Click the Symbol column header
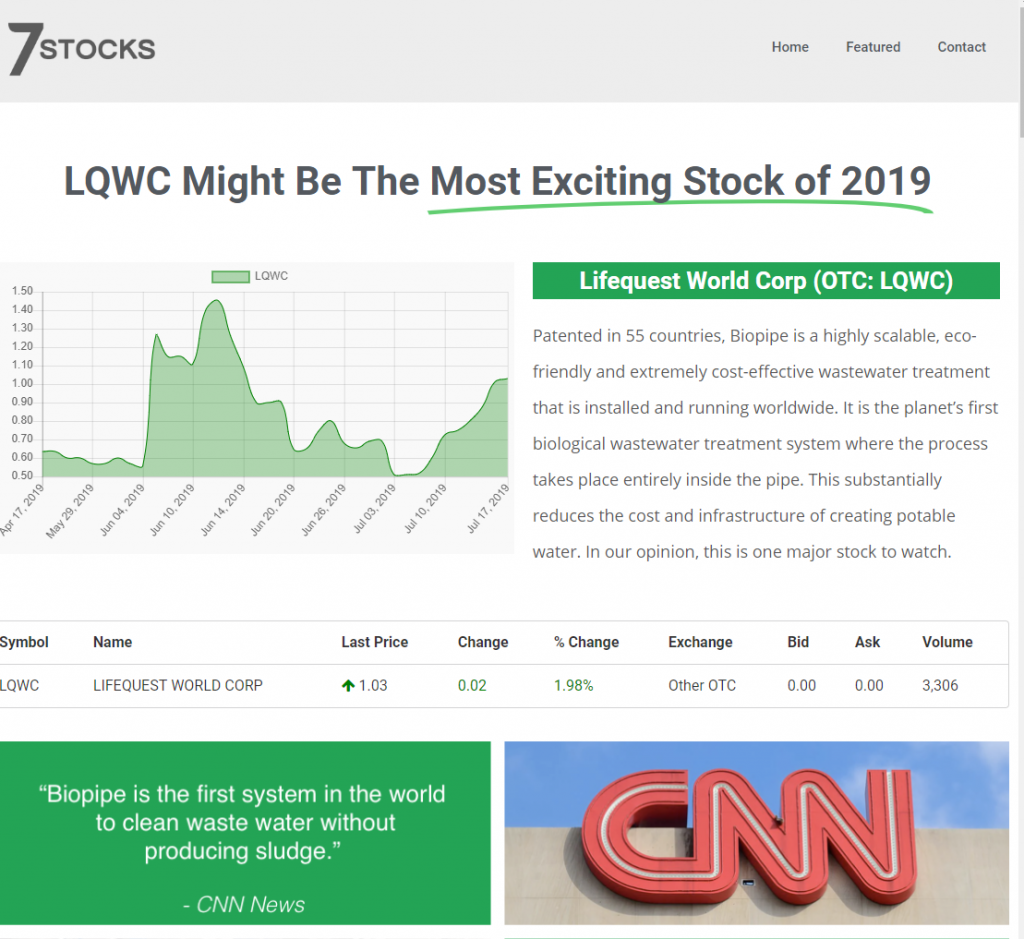 pos(24,642)
